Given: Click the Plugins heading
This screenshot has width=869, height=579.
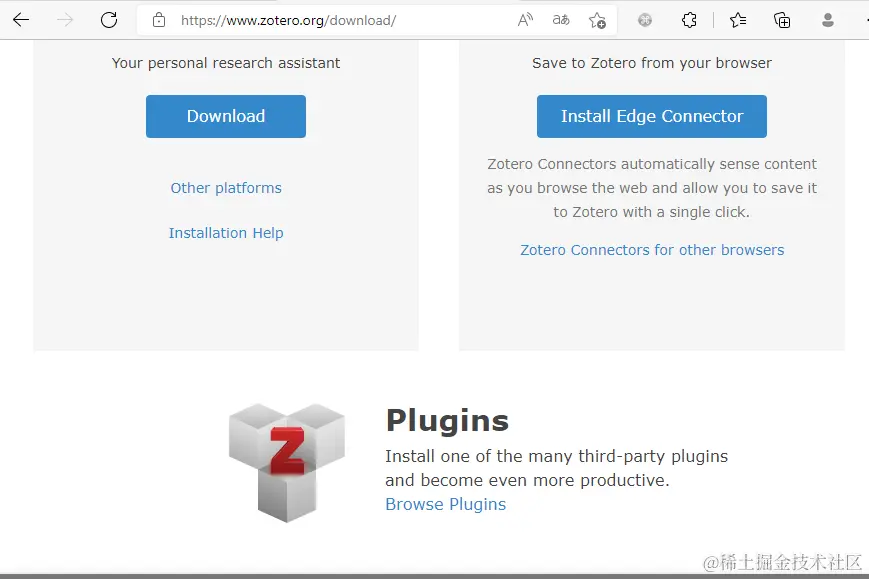Looking at the screenshot, I should click(447, 420).
